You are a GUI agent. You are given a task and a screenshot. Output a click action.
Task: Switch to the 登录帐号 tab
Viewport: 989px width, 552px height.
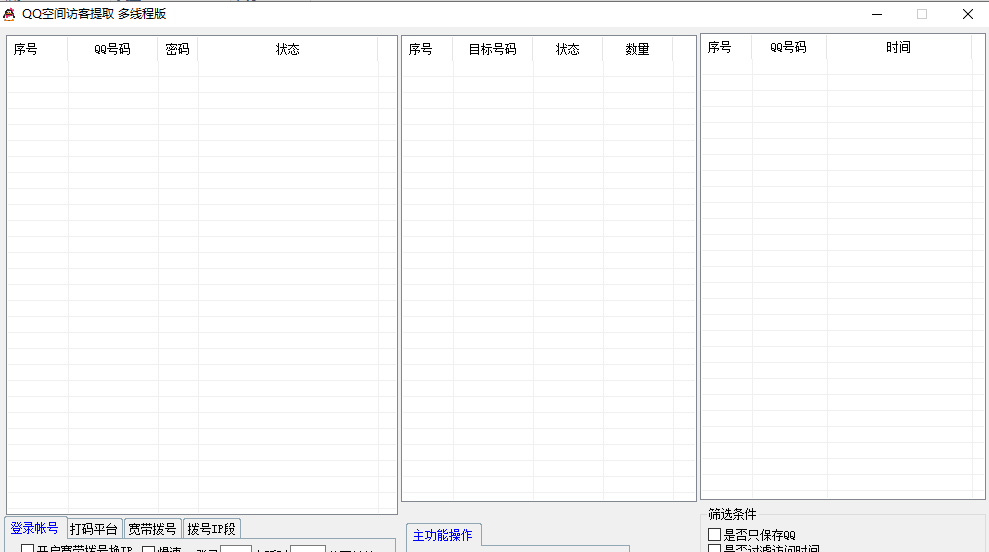[34, 528]
